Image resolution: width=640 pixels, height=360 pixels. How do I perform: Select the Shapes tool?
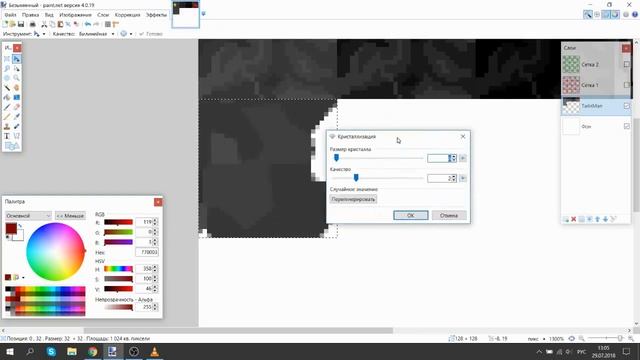[x=12, y=146]
